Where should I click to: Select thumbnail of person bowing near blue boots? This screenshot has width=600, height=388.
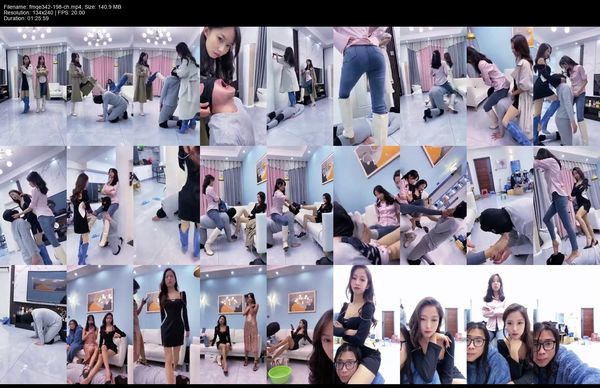[166, 205]
